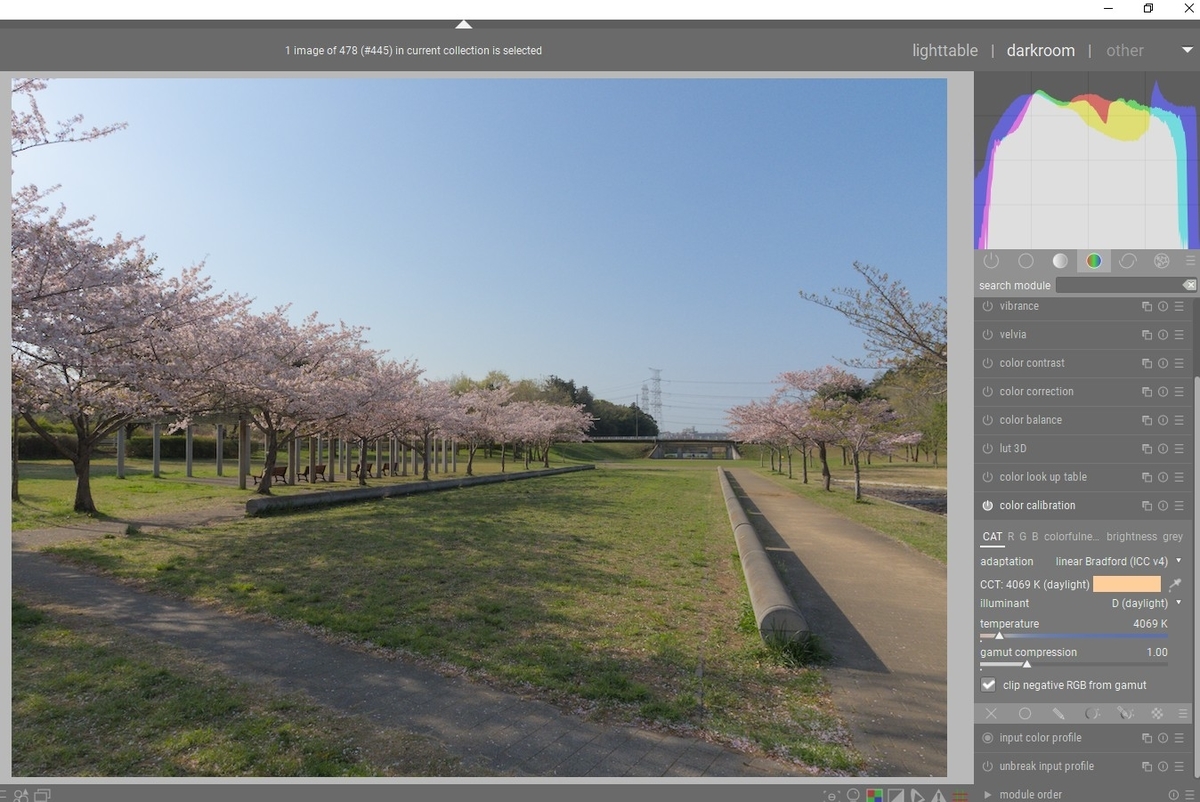Click the darkroom view label
Screen dimensions: 1200x802
1041,50
